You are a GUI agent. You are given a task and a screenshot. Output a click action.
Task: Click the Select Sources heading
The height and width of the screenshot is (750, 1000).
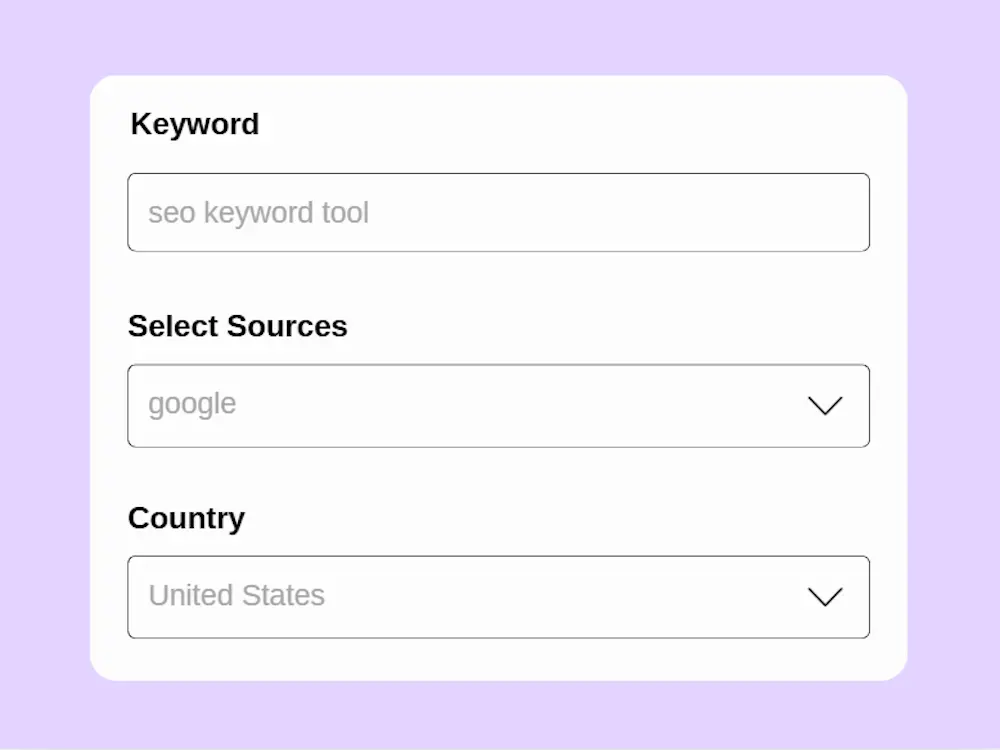237,326
